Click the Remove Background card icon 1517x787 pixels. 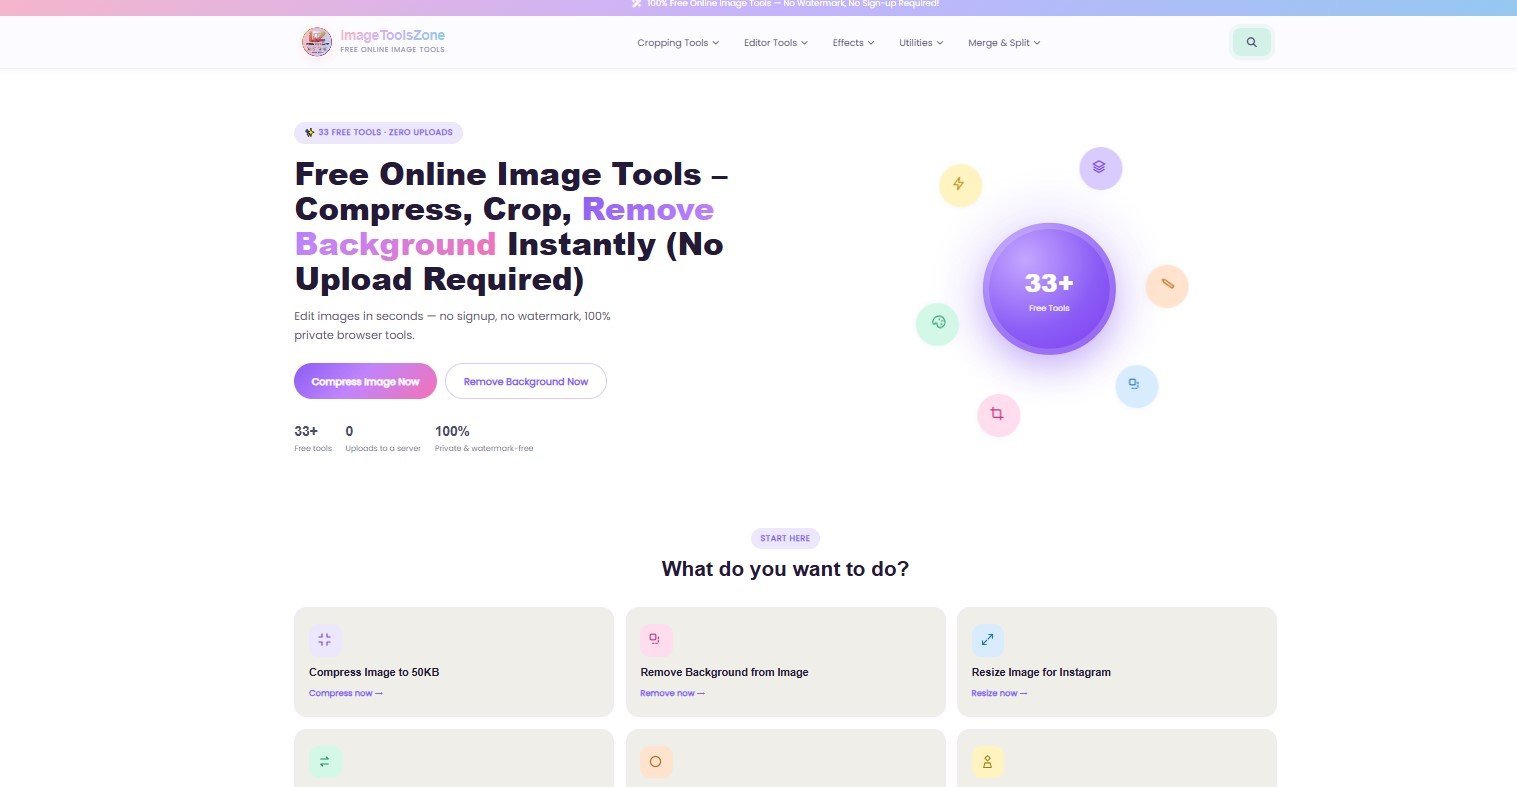tap(656, 640)
